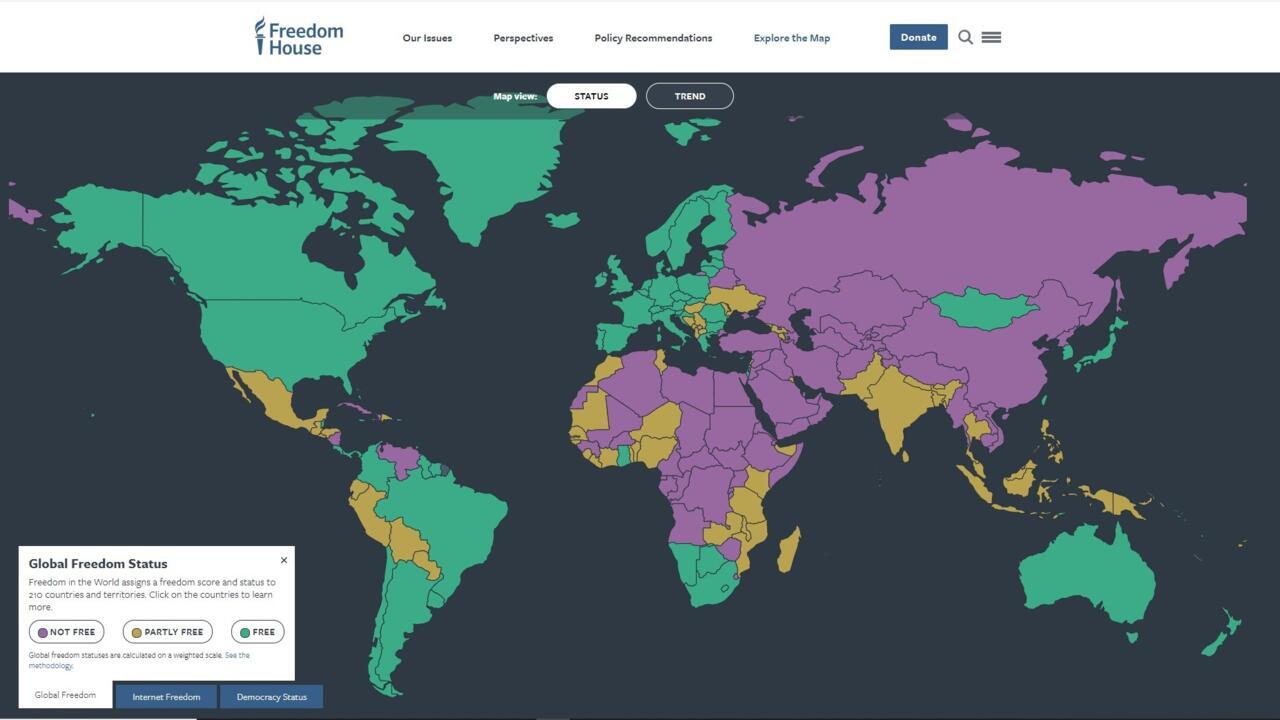Switch to the Democracy Status tab
The image size is (1280, 720).
tap(271, 697)
